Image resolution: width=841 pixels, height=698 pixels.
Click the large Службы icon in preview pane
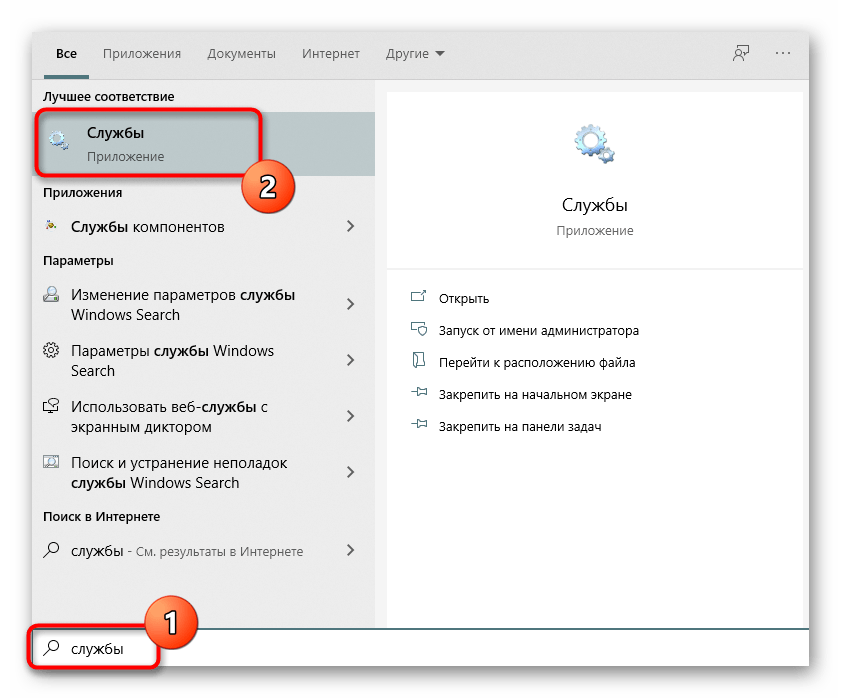coord(594,144)
